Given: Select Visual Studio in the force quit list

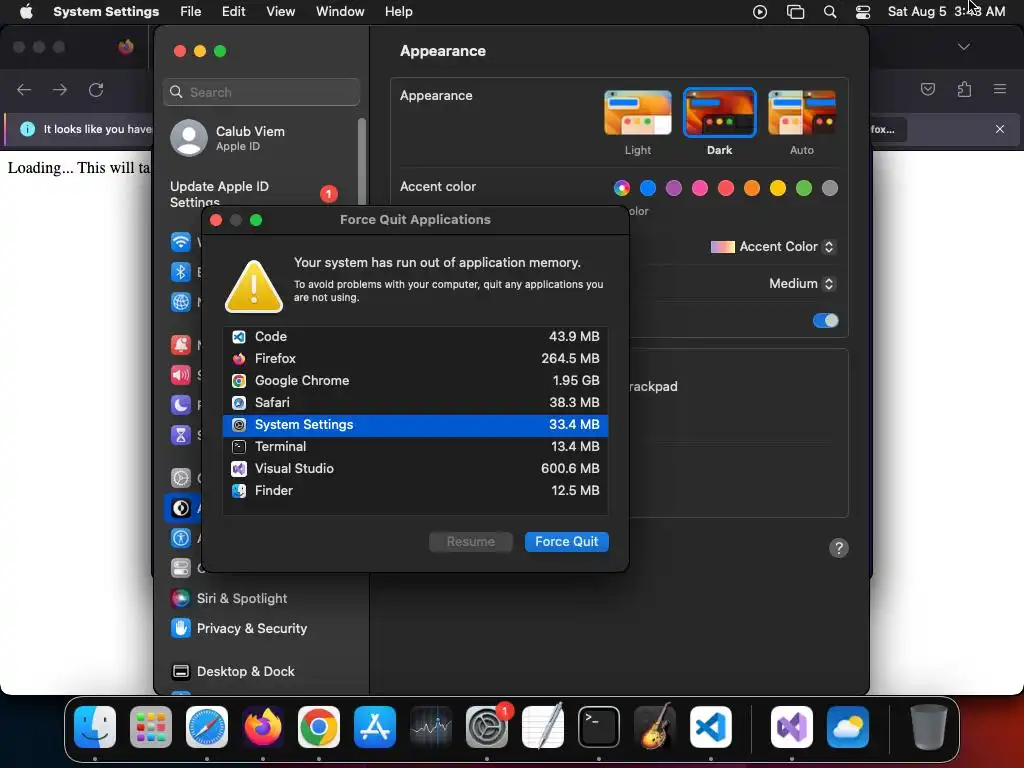Looking at the screenshot, I should point(415,469).
